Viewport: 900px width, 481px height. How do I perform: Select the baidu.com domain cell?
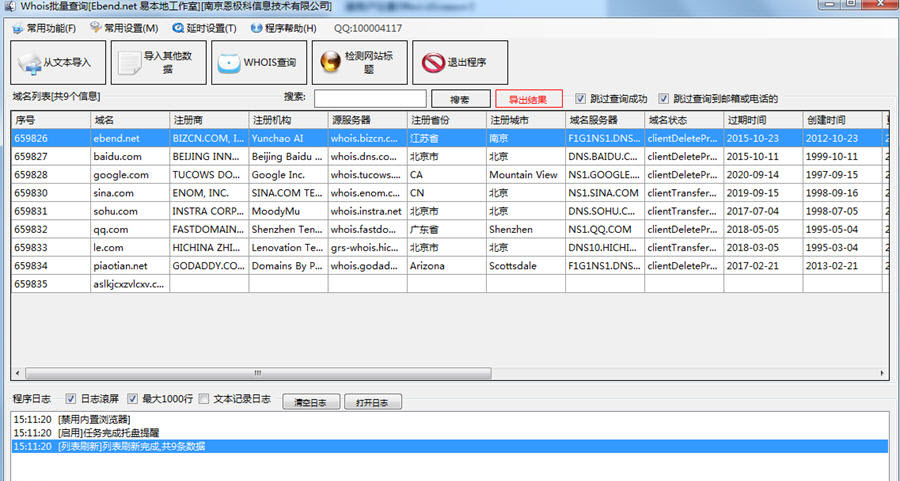pos(130,157)
